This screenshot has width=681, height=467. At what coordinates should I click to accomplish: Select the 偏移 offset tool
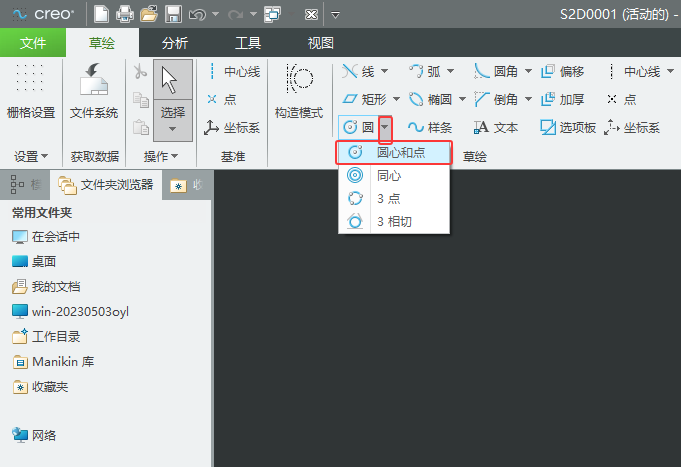pos(562,71)
